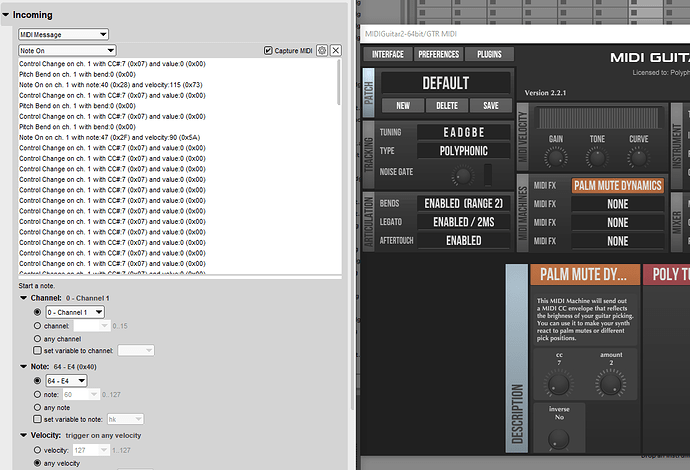This screenshot has width=690, height=470.
Task: Select the any channel radio option
Action: tap(37, 339)
